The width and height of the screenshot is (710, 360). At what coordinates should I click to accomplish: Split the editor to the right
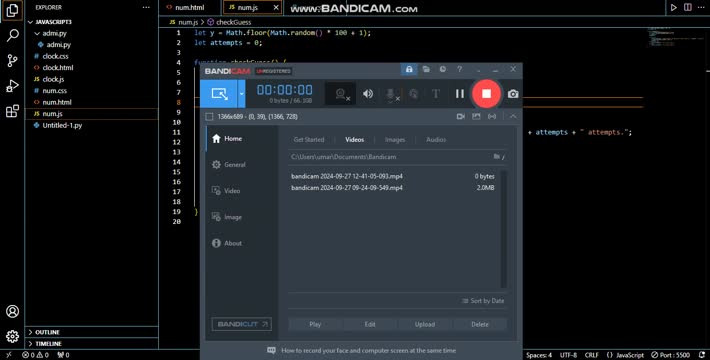coord(688,7)
